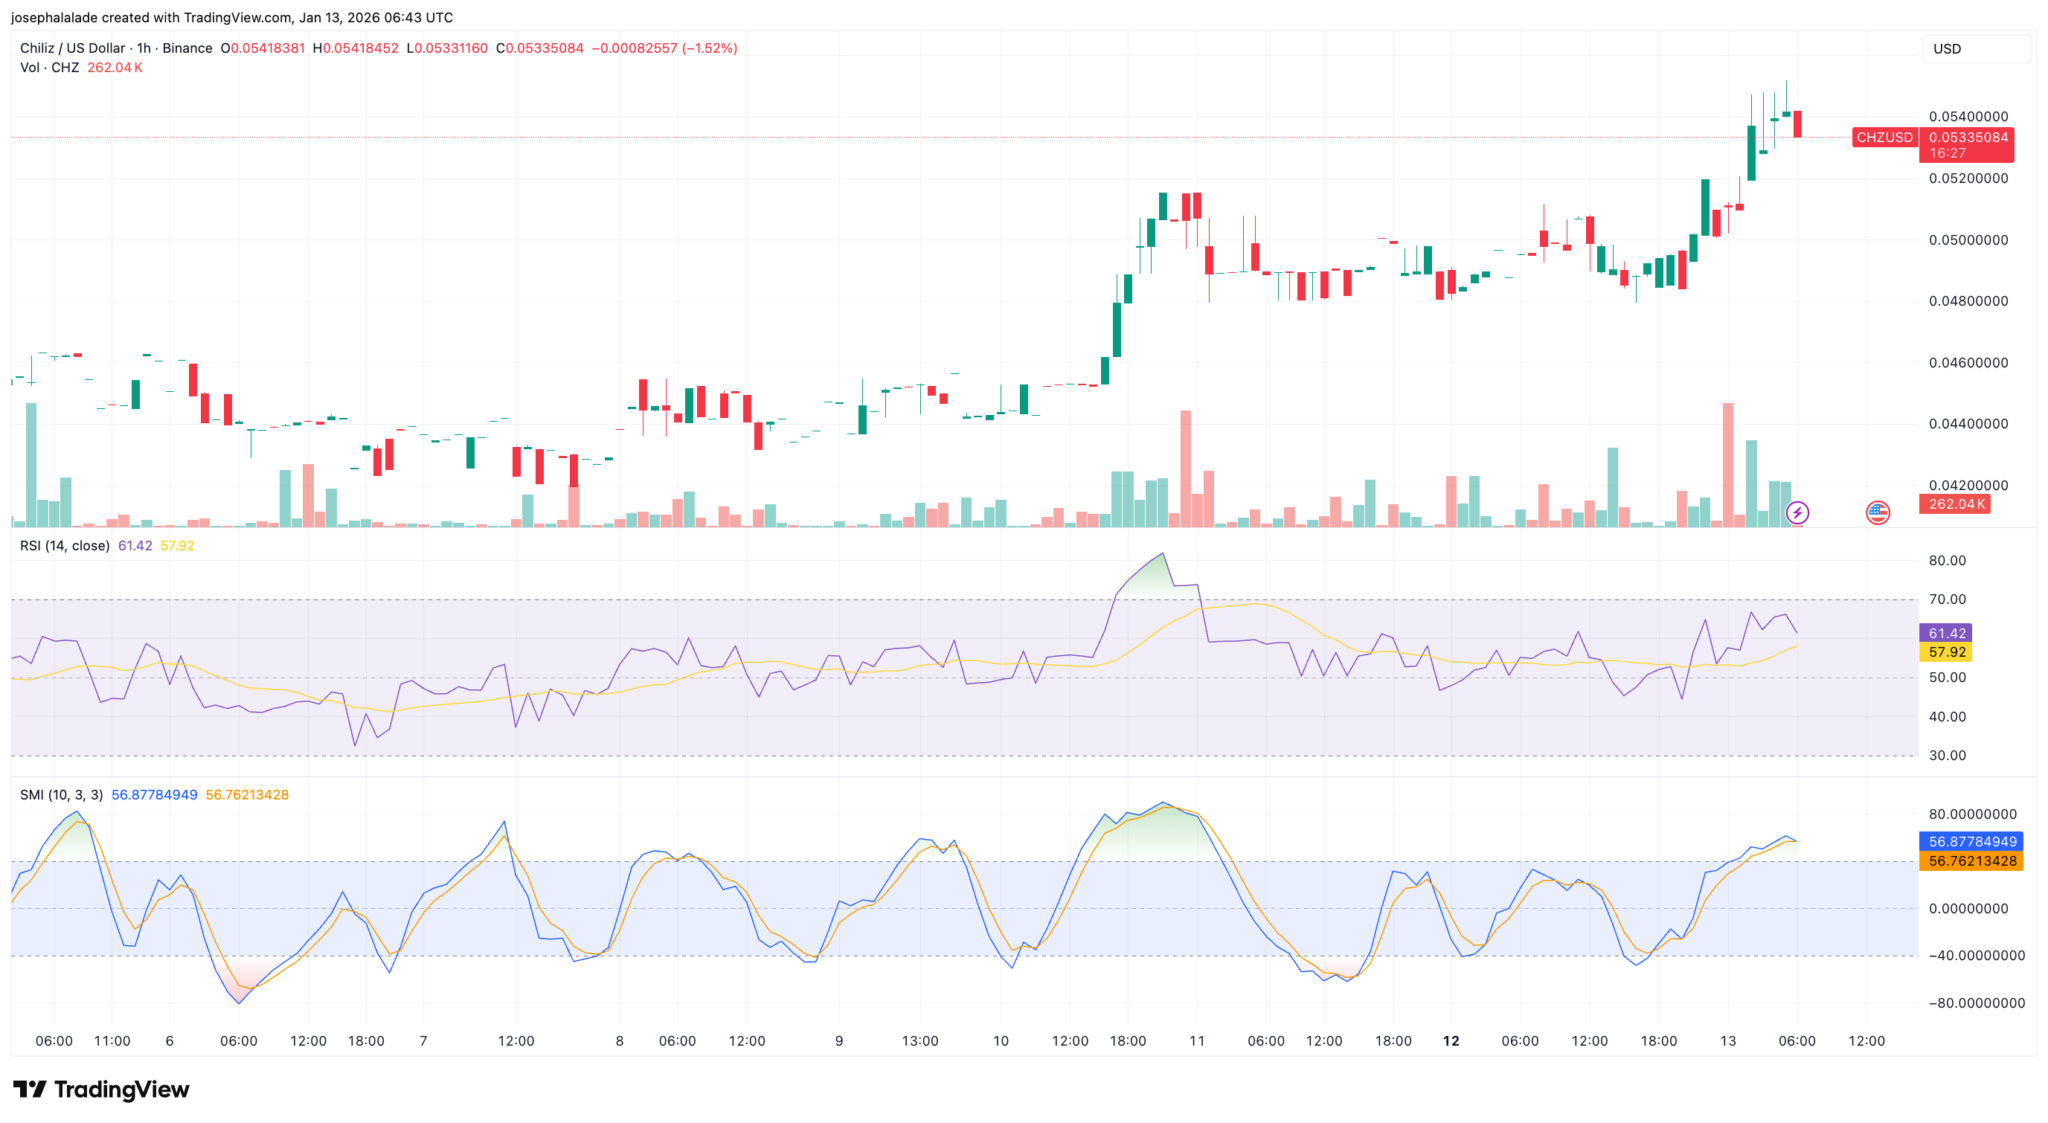Image resolution: width=2048 pixels, height=1123 pixels.
Task: Click the bold 12 date marker on the time axis
Action: pyautogui.click(x=1451, y=1041)
